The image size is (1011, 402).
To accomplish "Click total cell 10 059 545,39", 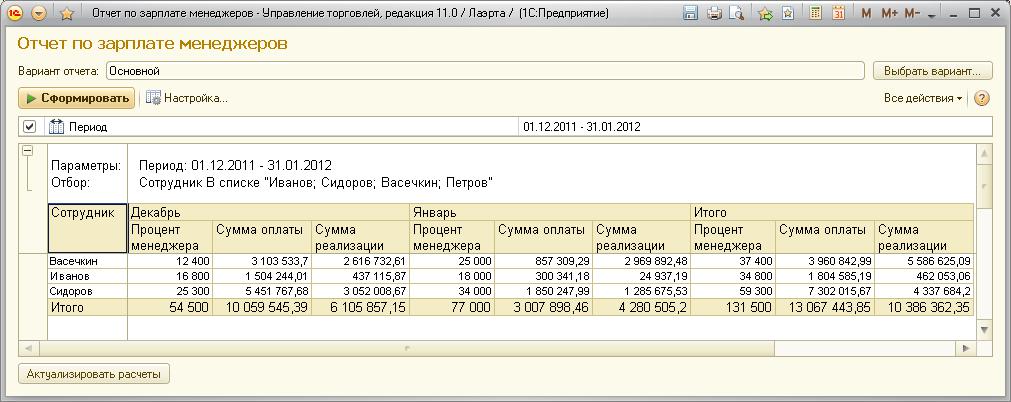I will pos(262,307).
